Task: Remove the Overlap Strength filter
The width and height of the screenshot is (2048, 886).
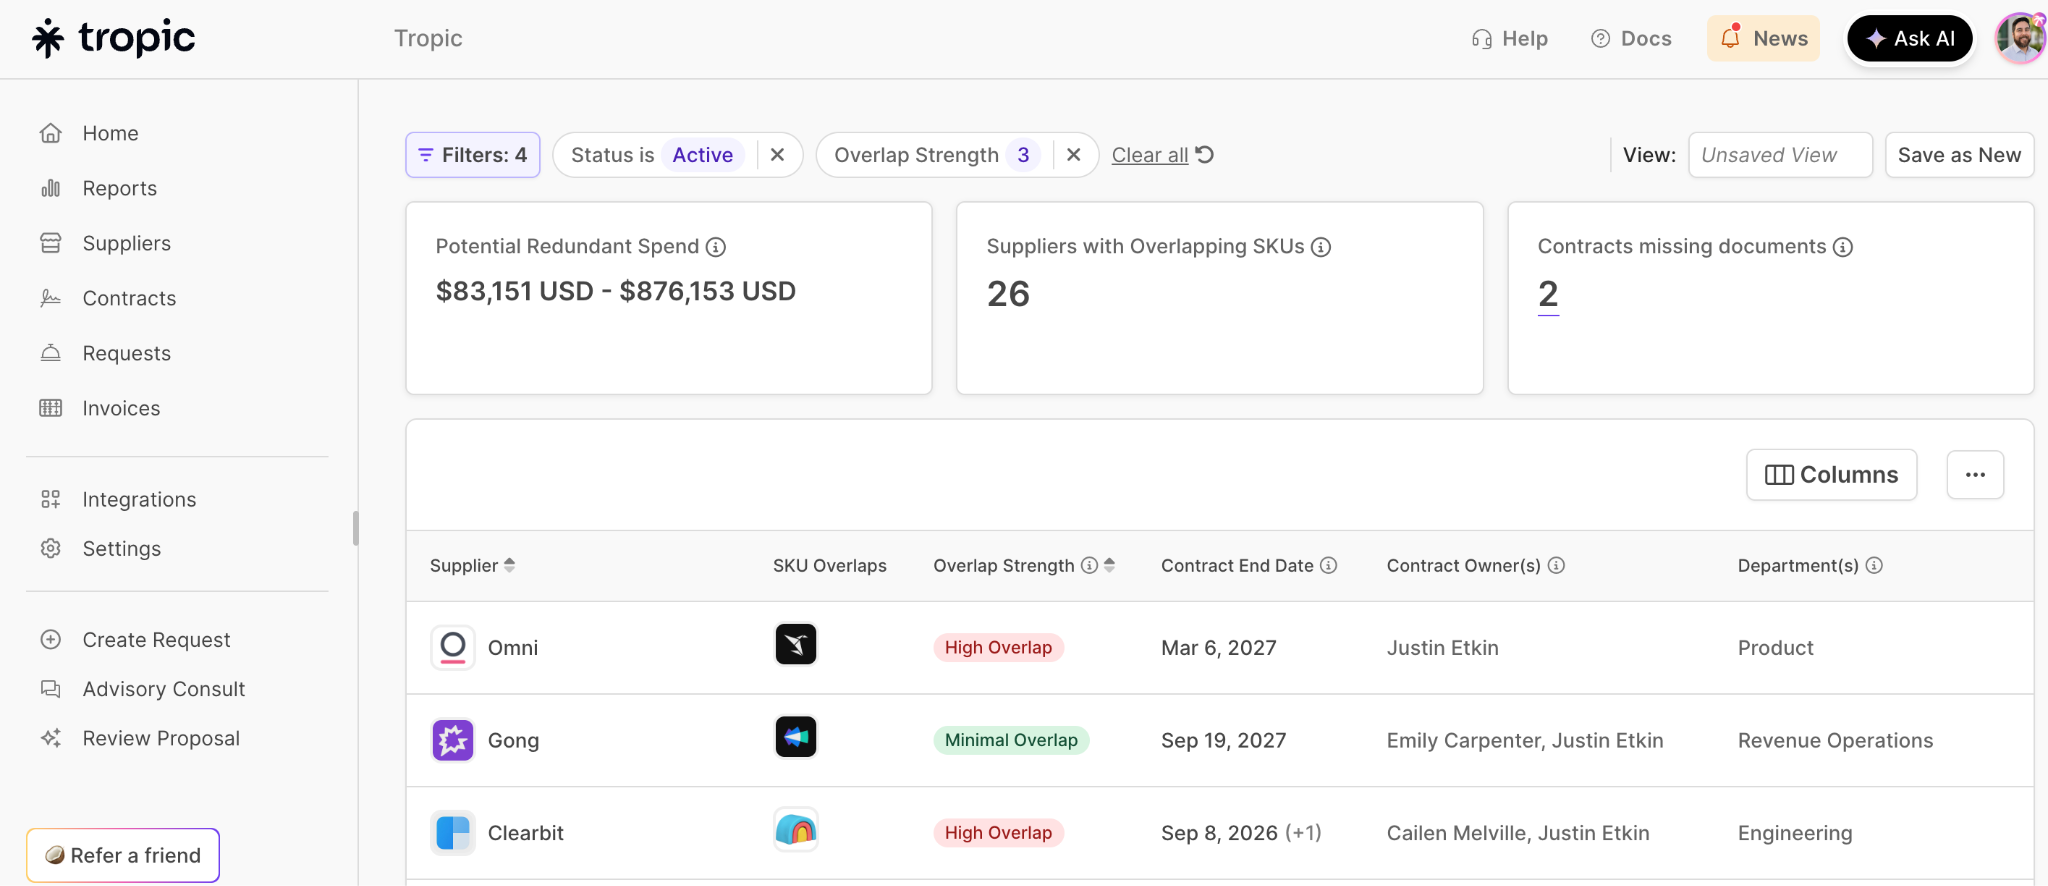Action: 1073,155
